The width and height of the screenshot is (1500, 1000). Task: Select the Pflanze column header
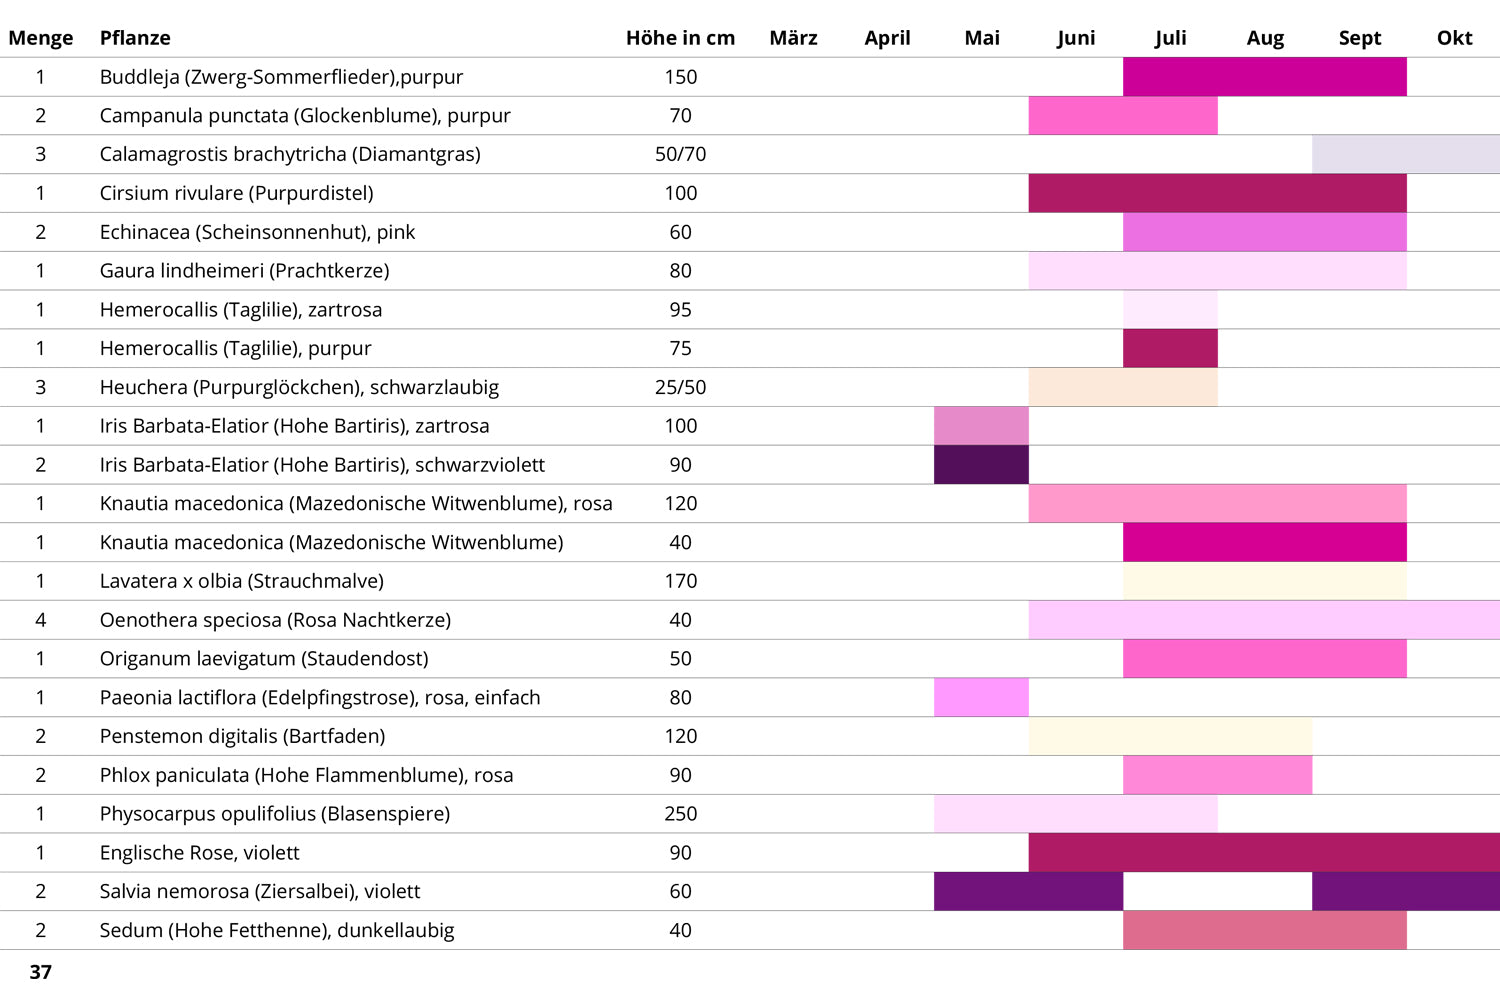[x=135, y=38]
